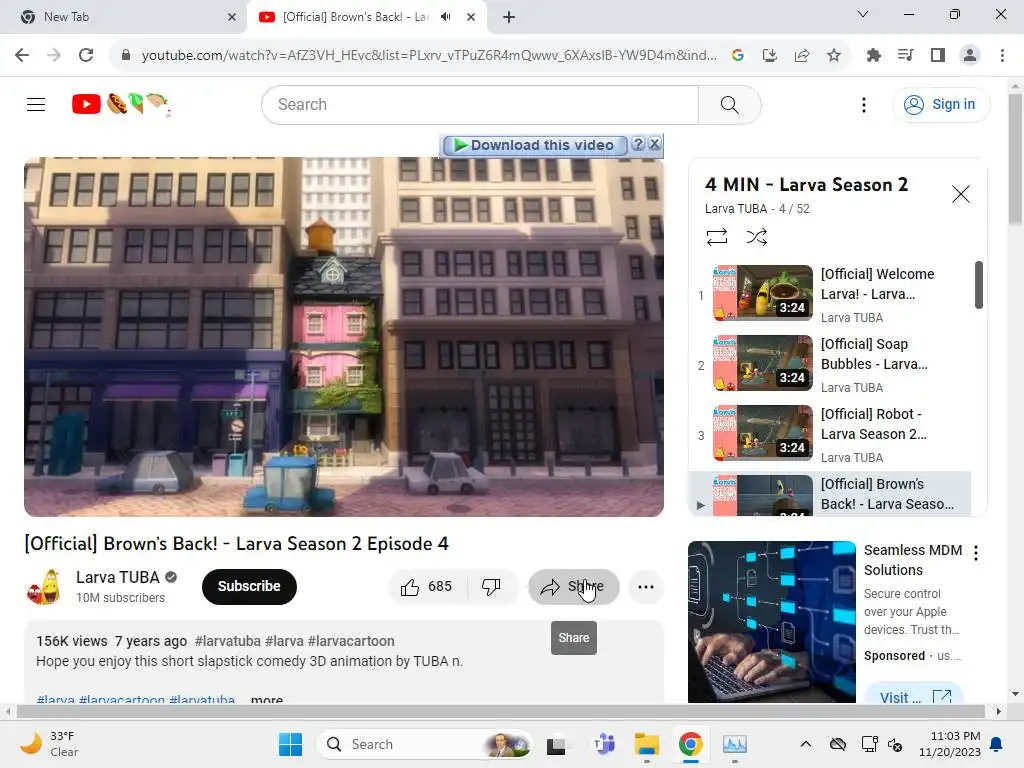1024x768 pixels.
Task: Open the clock showing 11:03 PM
Action: [950, 744]
